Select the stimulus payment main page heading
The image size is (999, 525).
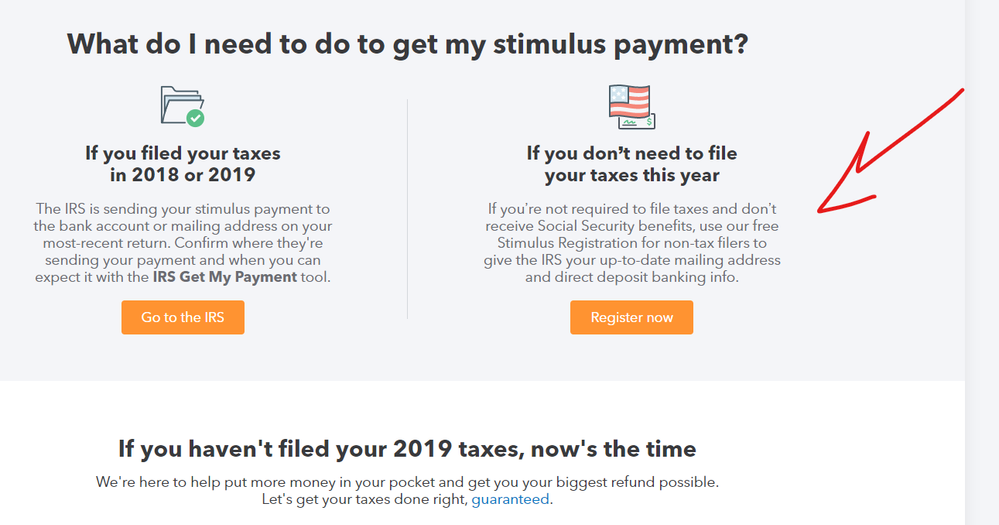408,45
